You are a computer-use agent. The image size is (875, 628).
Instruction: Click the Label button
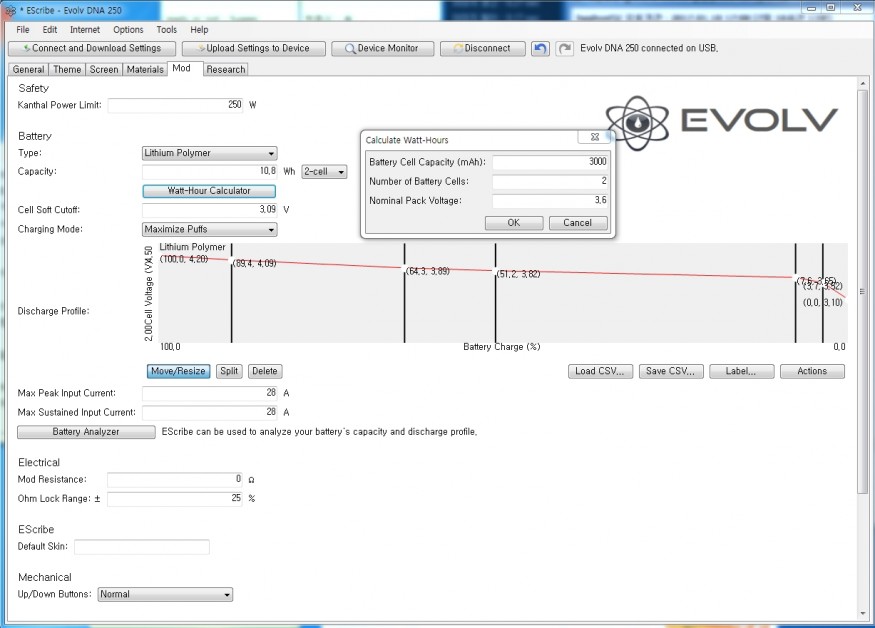tap(742, 371)
